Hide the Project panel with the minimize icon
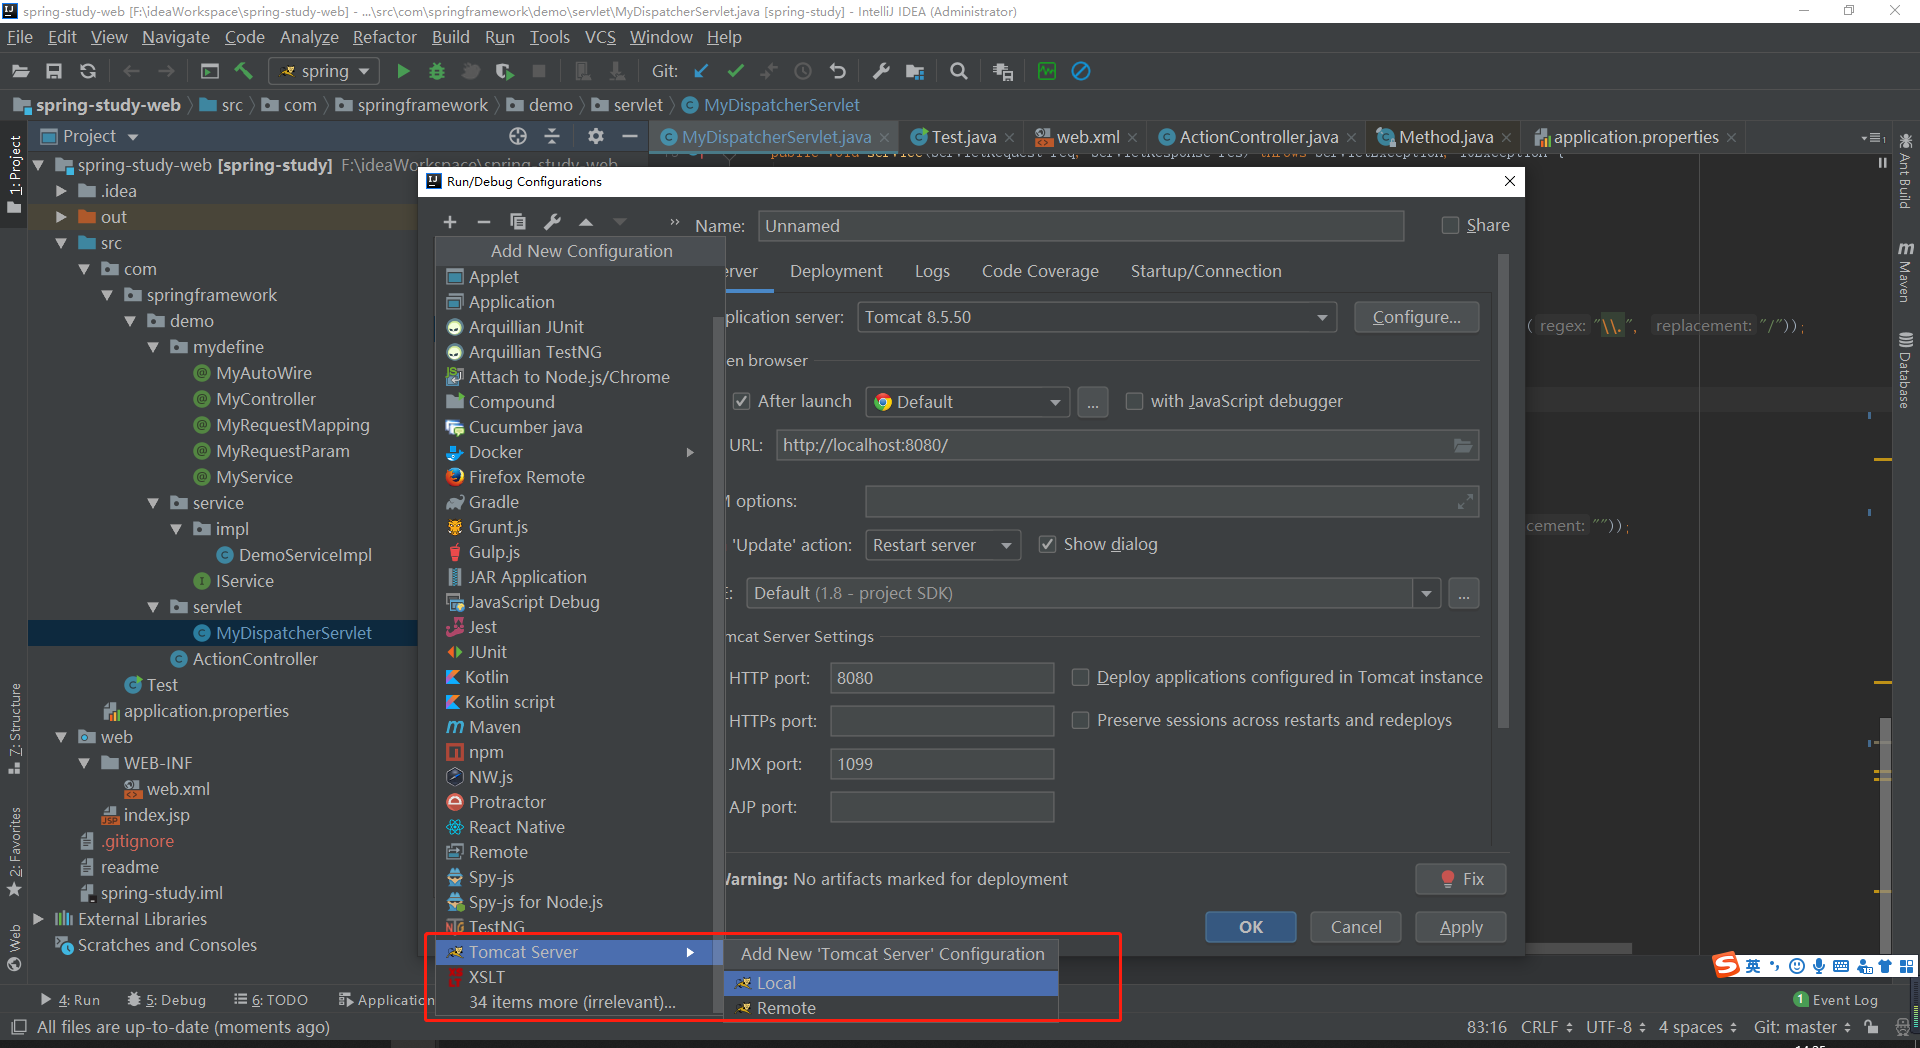The width and height of the screenshot is (1920, 1048). point(630,136)
